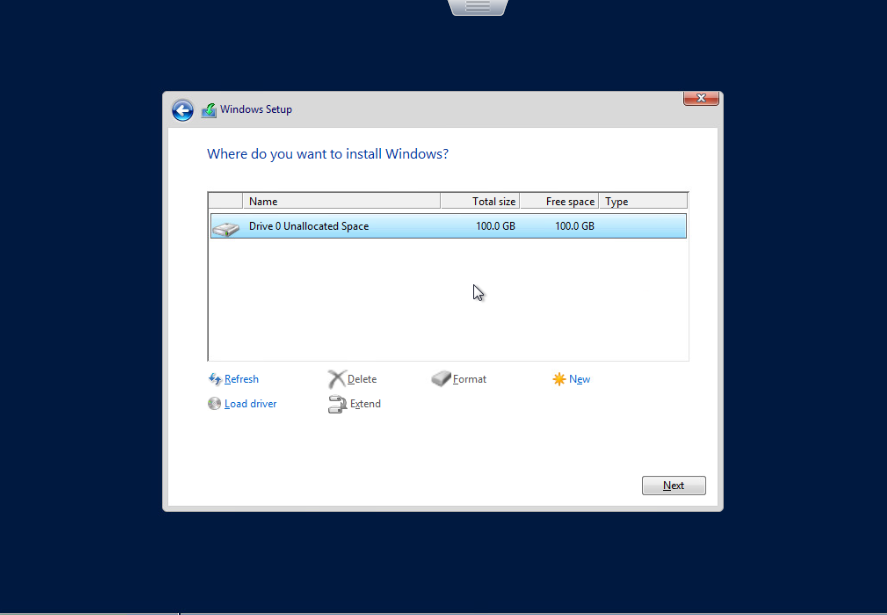Open Load driver link

point(250,403)
